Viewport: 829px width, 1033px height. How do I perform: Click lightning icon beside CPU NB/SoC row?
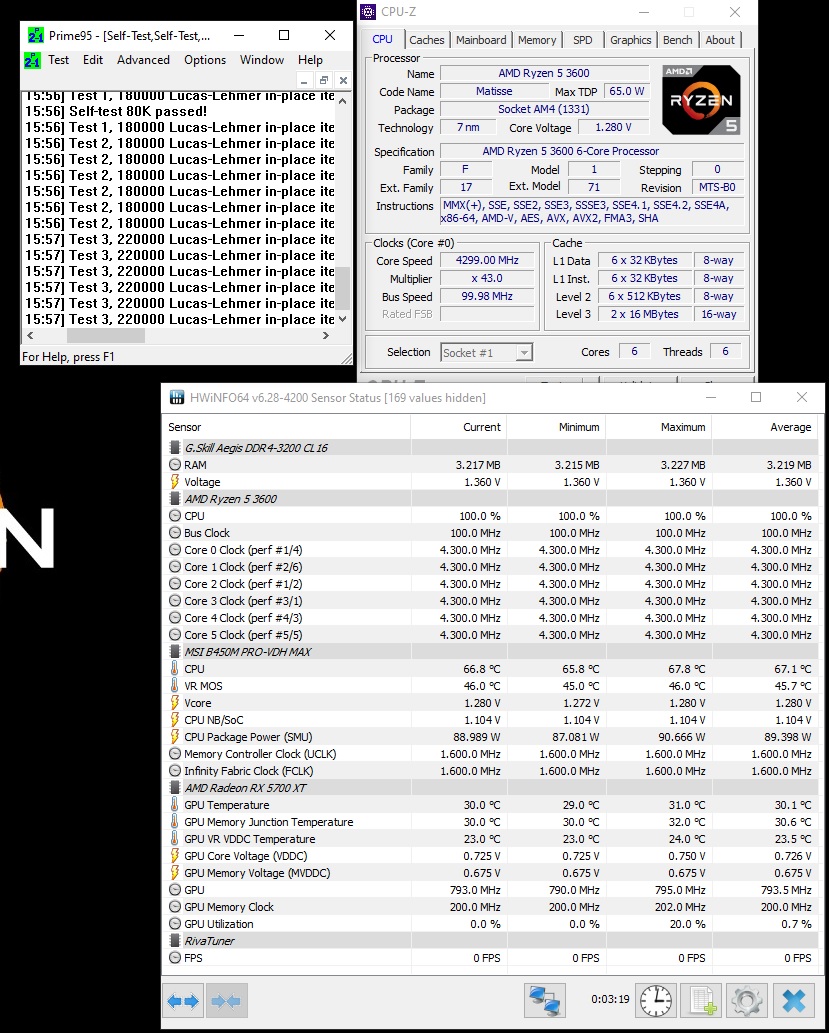[x=175, y=720]
